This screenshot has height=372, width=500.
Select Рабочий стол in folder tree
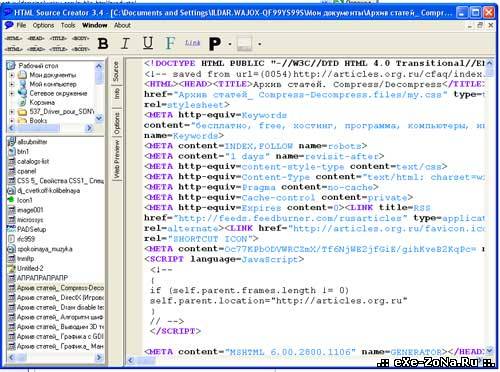pos(38,66)
